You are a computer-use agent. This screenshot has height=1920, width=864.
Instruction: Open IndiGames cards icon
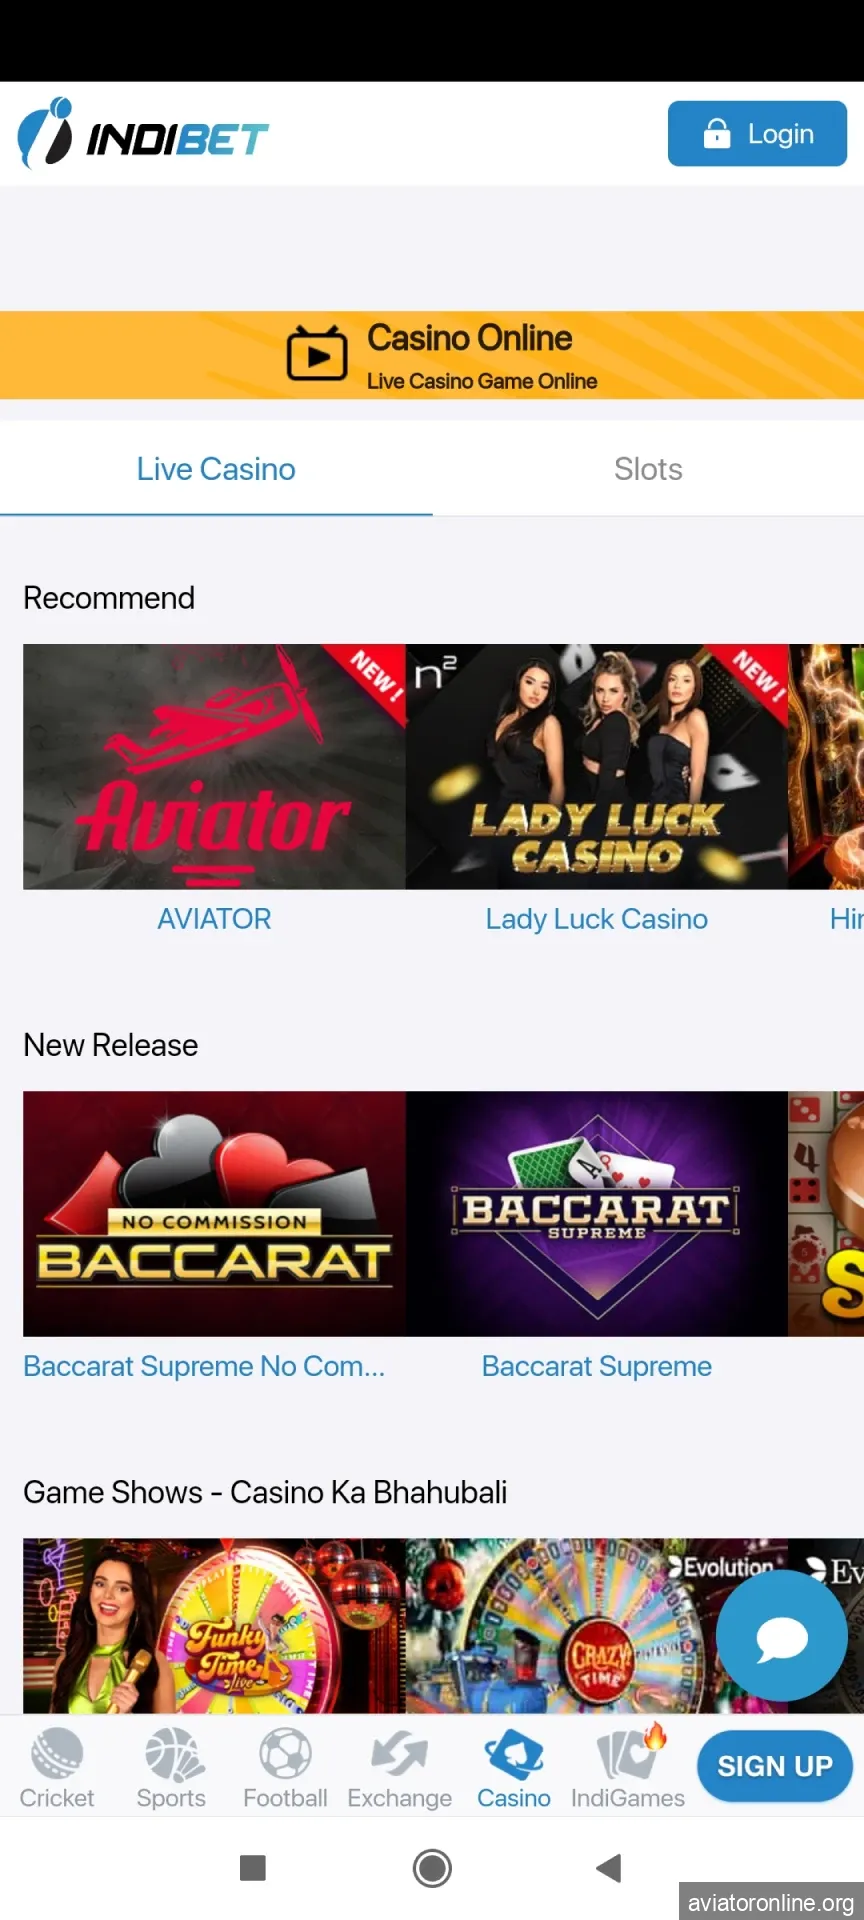629,1752
